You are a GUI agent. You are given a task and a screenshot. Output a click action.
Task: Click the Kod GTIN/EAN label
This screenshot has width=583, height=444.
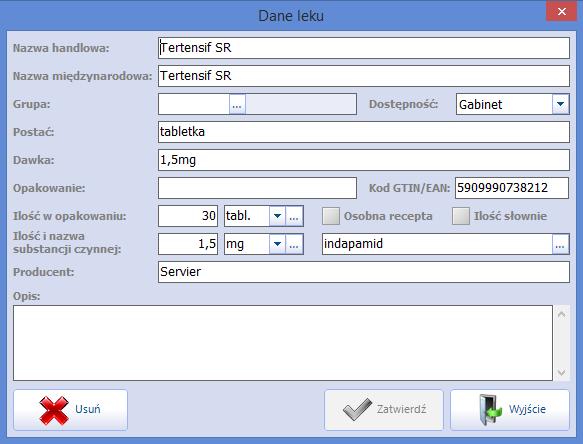coord(409,188)
